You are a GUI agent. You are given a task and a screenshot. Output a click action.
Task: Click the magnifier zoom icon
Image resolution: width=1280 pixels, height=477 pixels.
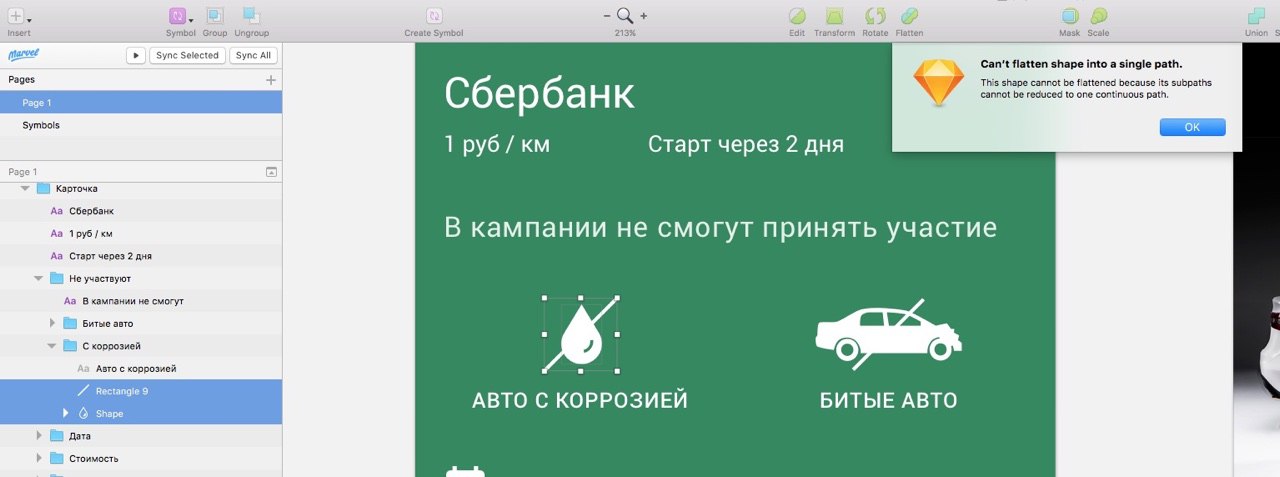(x=625, y=15)
